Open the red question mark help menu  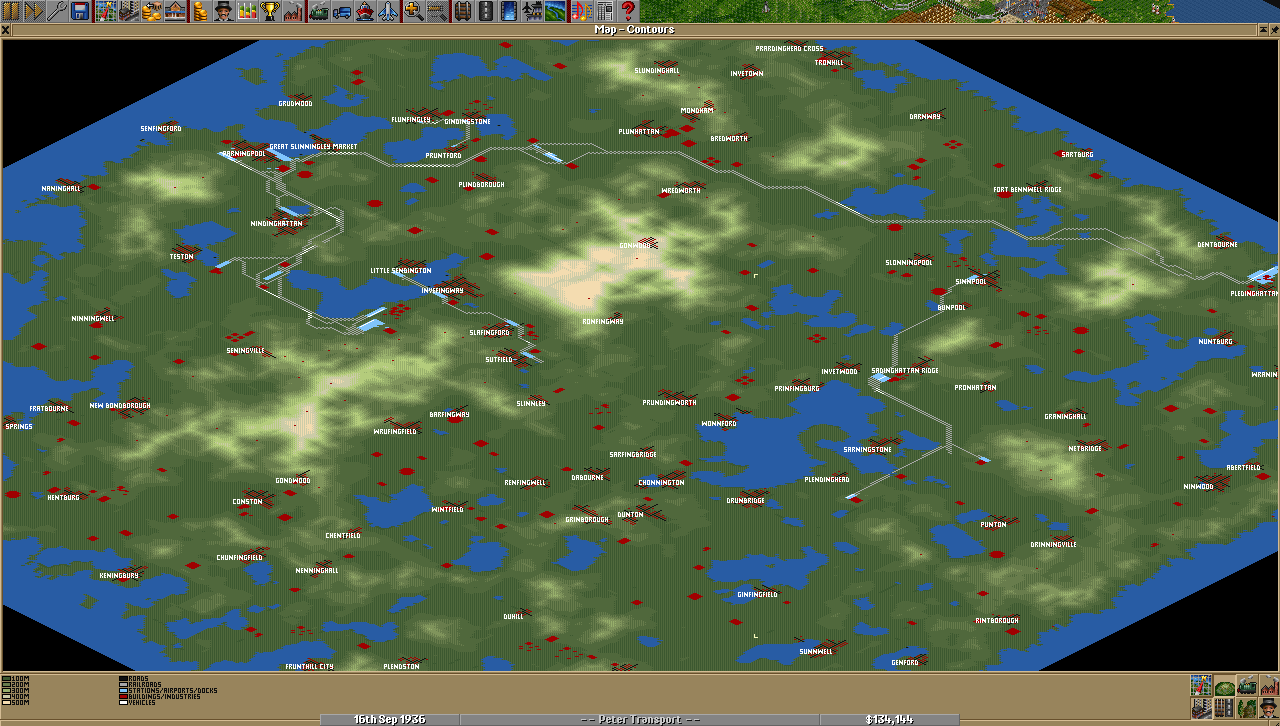pyautogui.click(x=627, y=11)
